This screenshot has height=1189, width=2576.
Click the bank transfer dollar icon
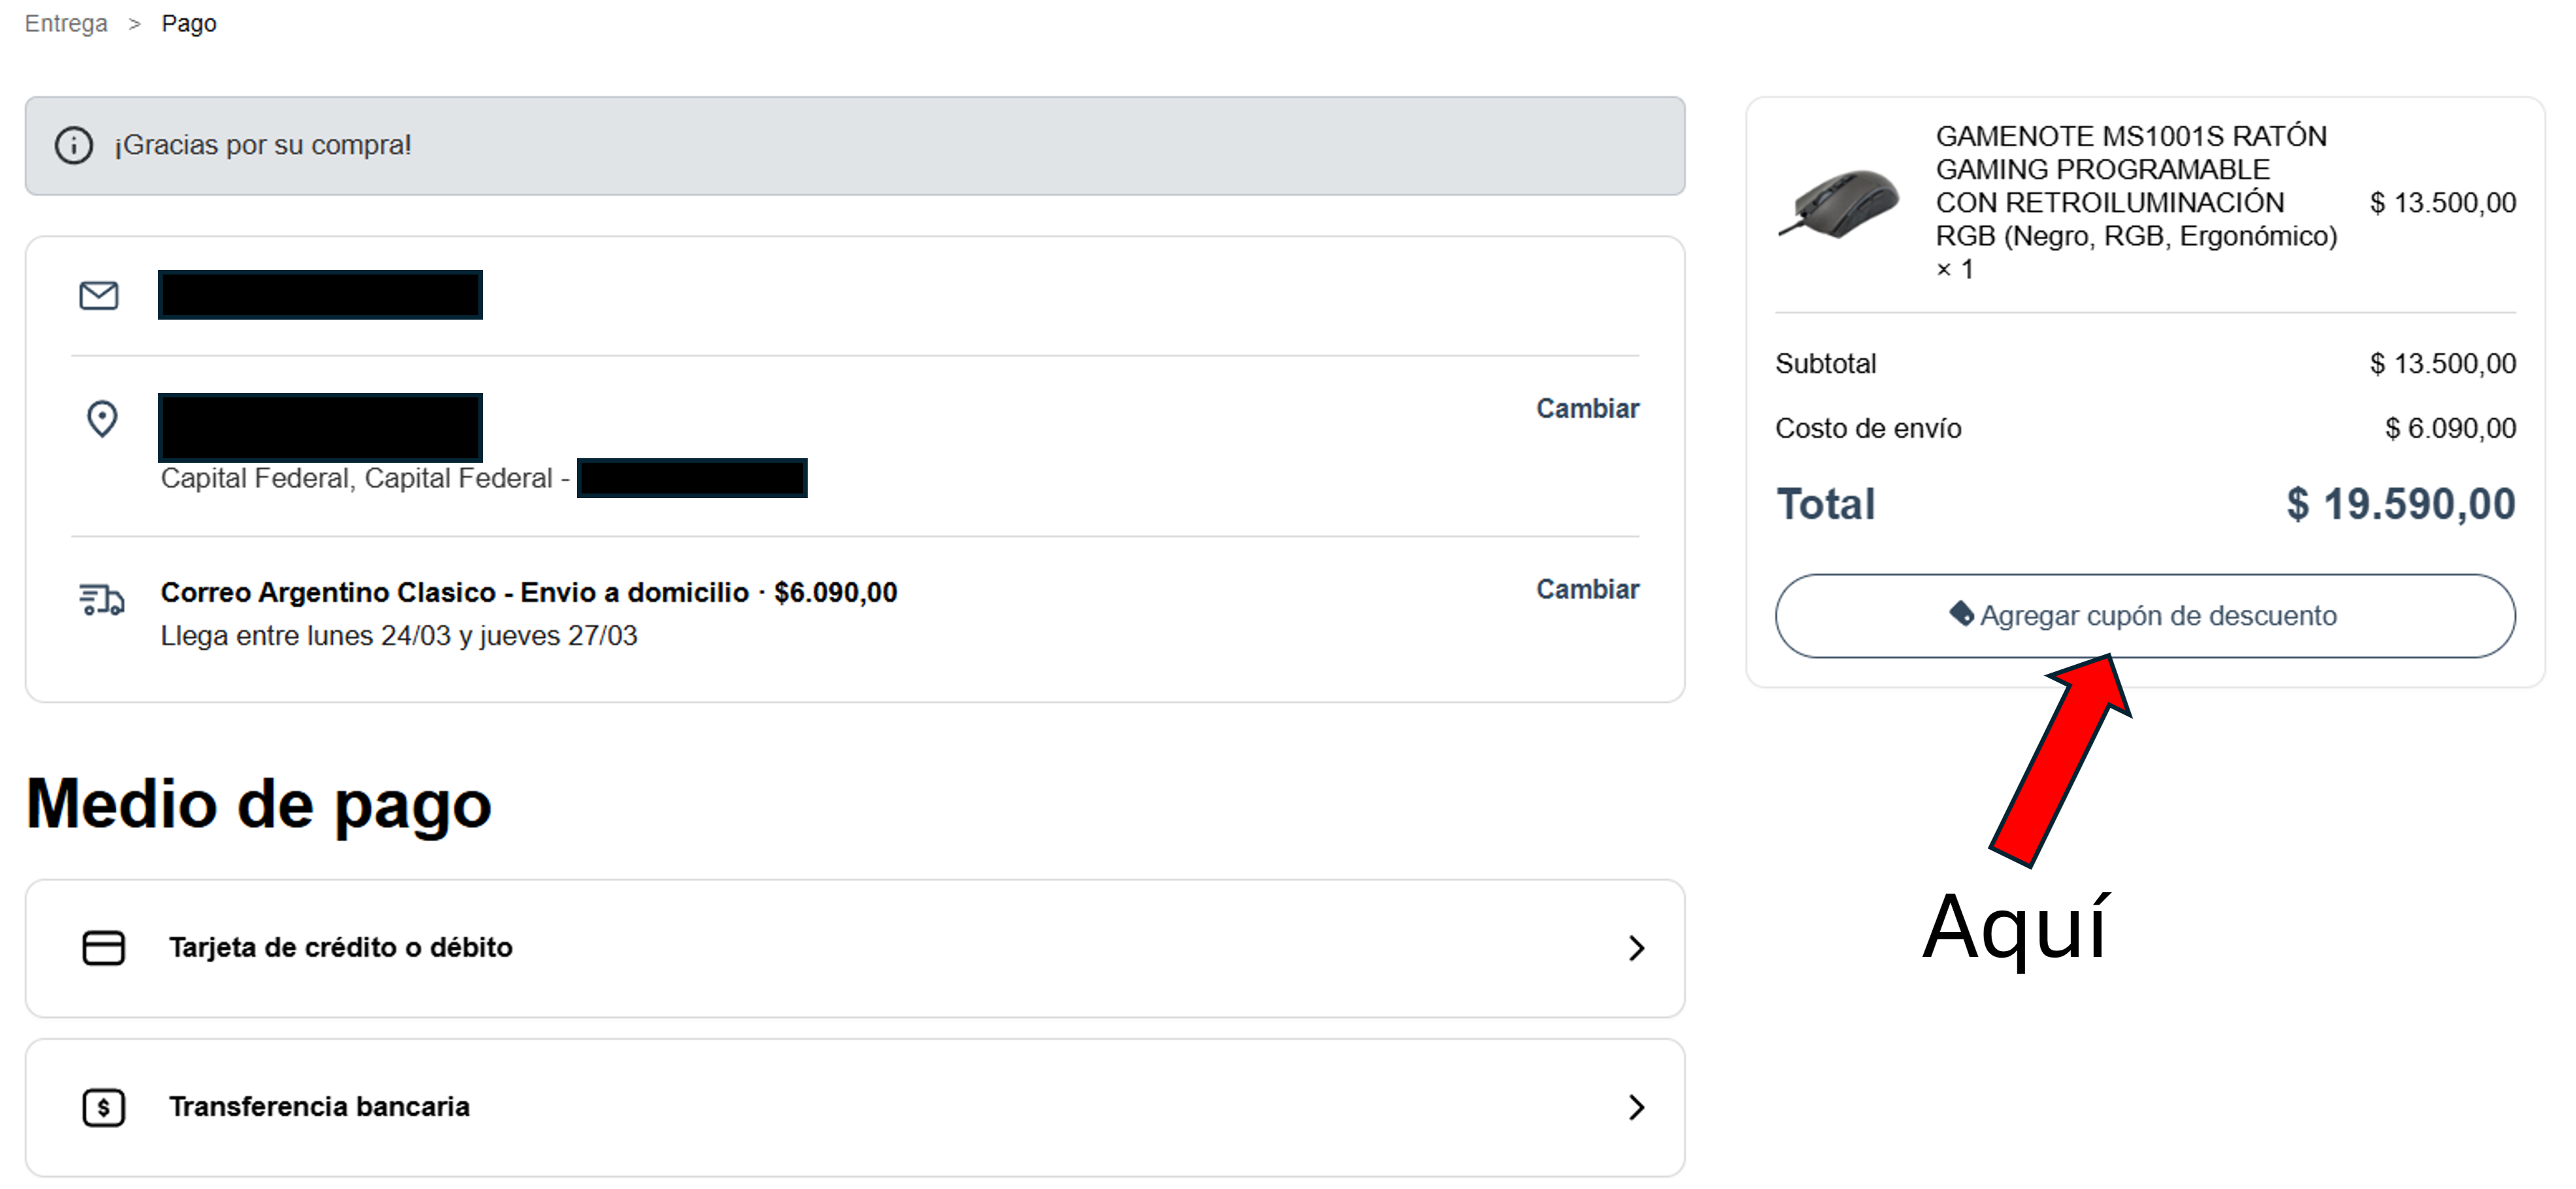tap(104, 1108)
